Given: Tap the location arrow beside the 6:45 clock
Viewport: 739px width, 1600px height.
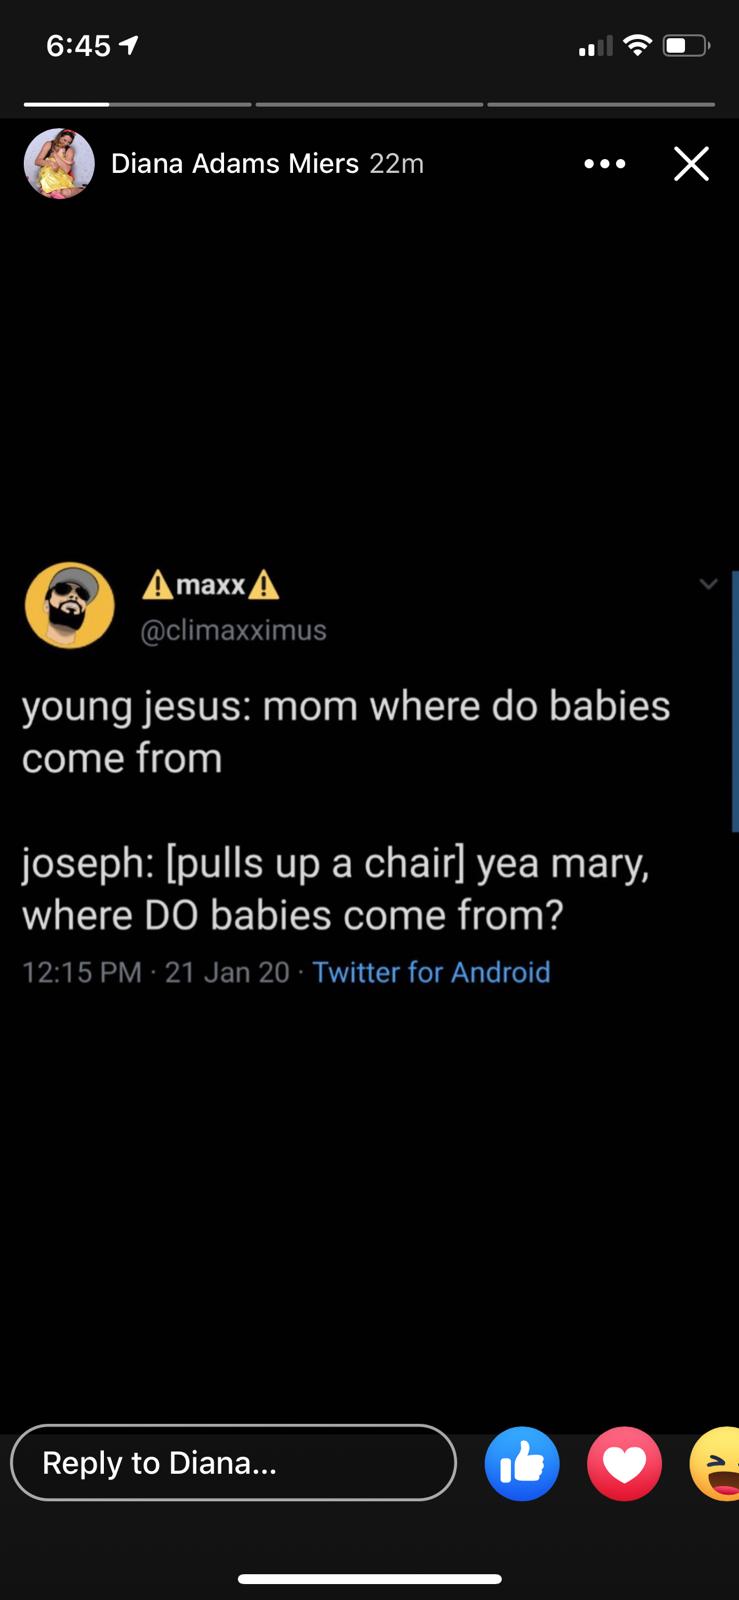Looking at the screenshot, I should (x=128, y=45).
